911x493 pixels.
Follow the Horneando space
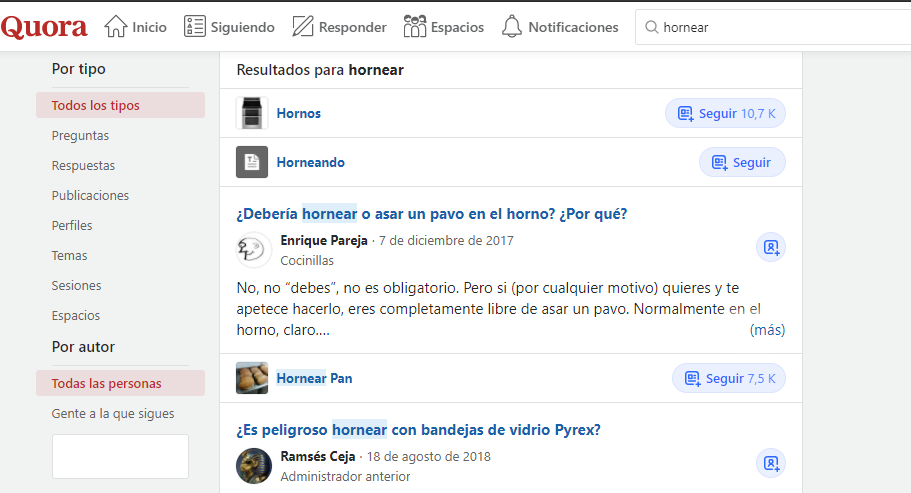741,162
